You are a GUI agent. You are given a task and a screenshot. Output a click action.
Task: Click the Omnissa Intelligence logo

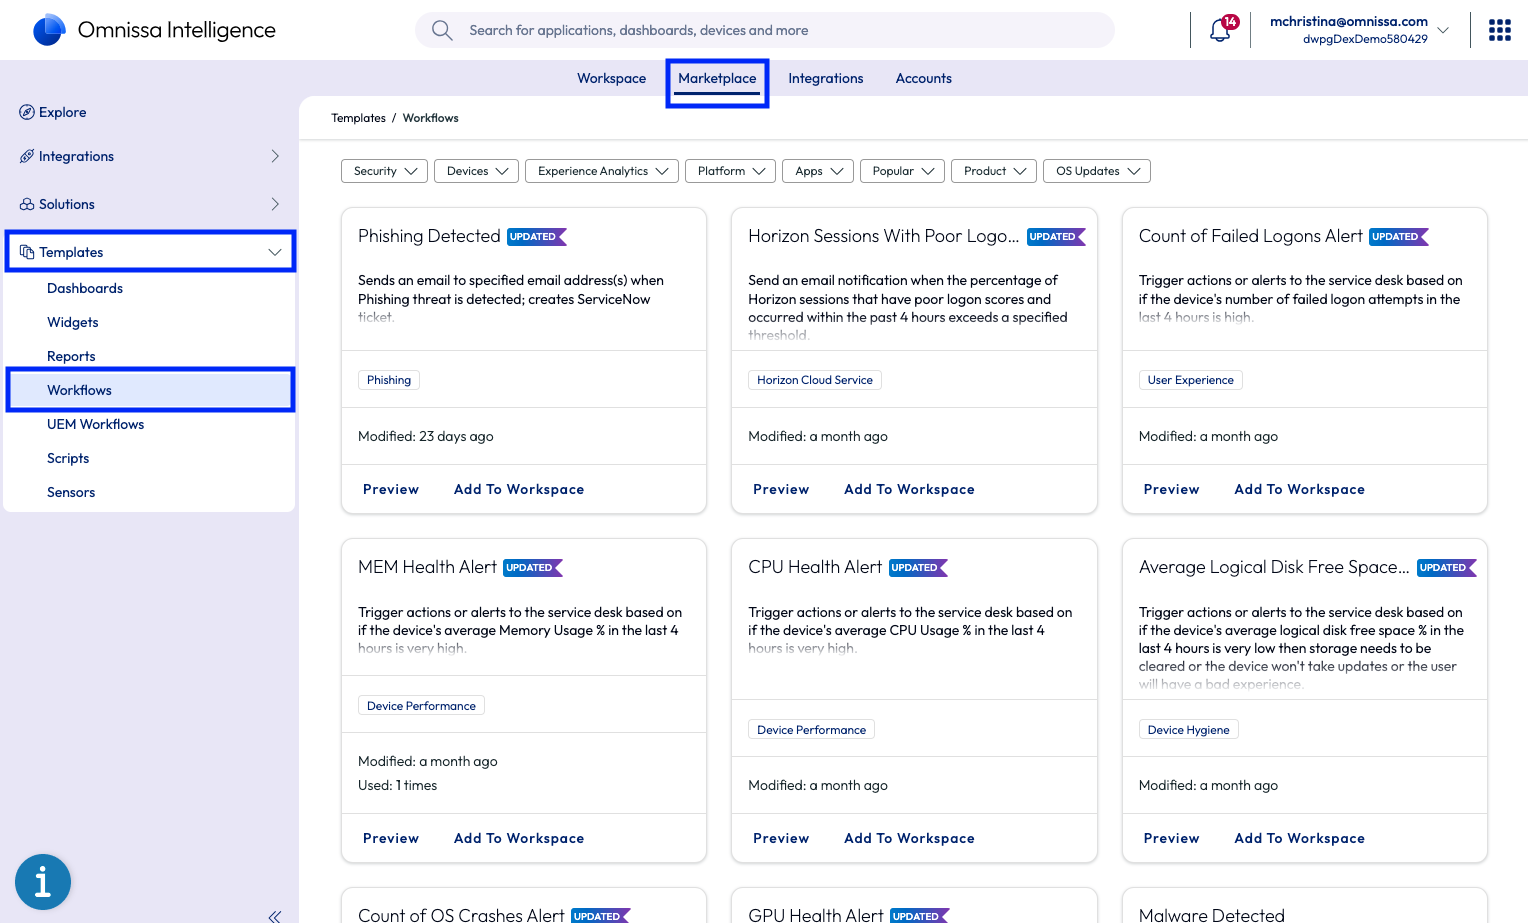click(50, 30)
